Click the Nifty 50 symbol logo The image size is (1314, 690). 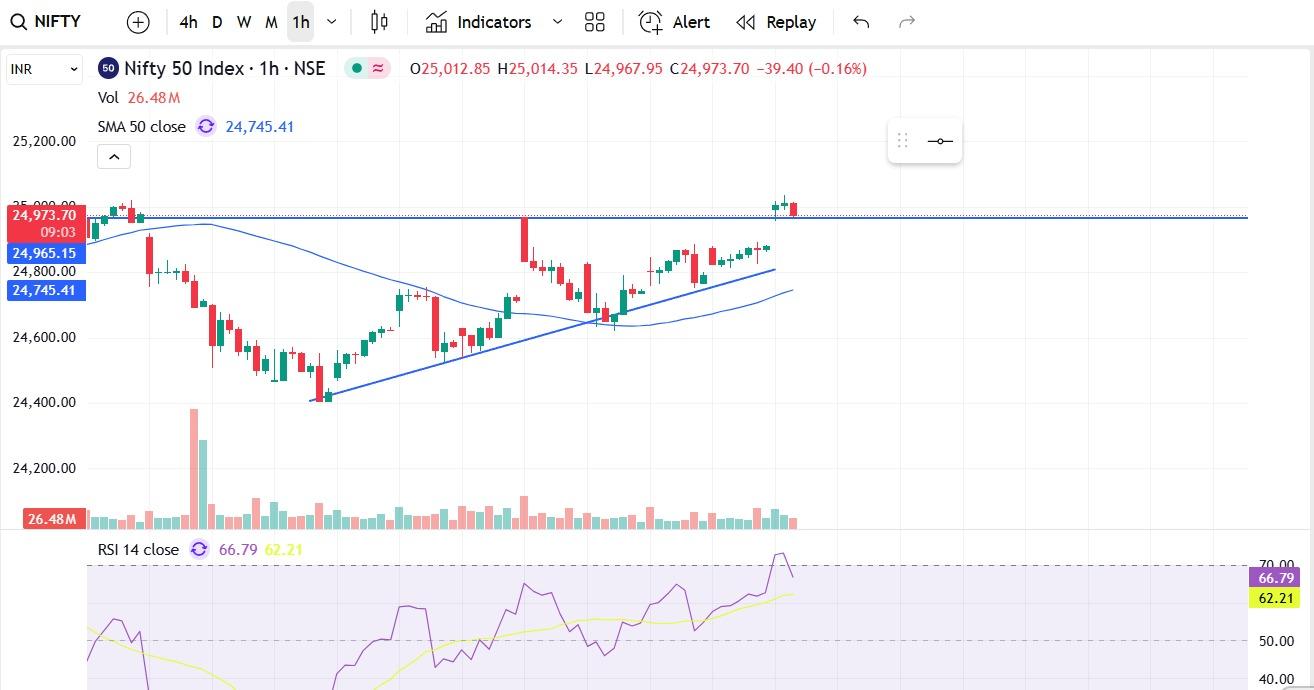pyautogui.click(x=108, y=68)
